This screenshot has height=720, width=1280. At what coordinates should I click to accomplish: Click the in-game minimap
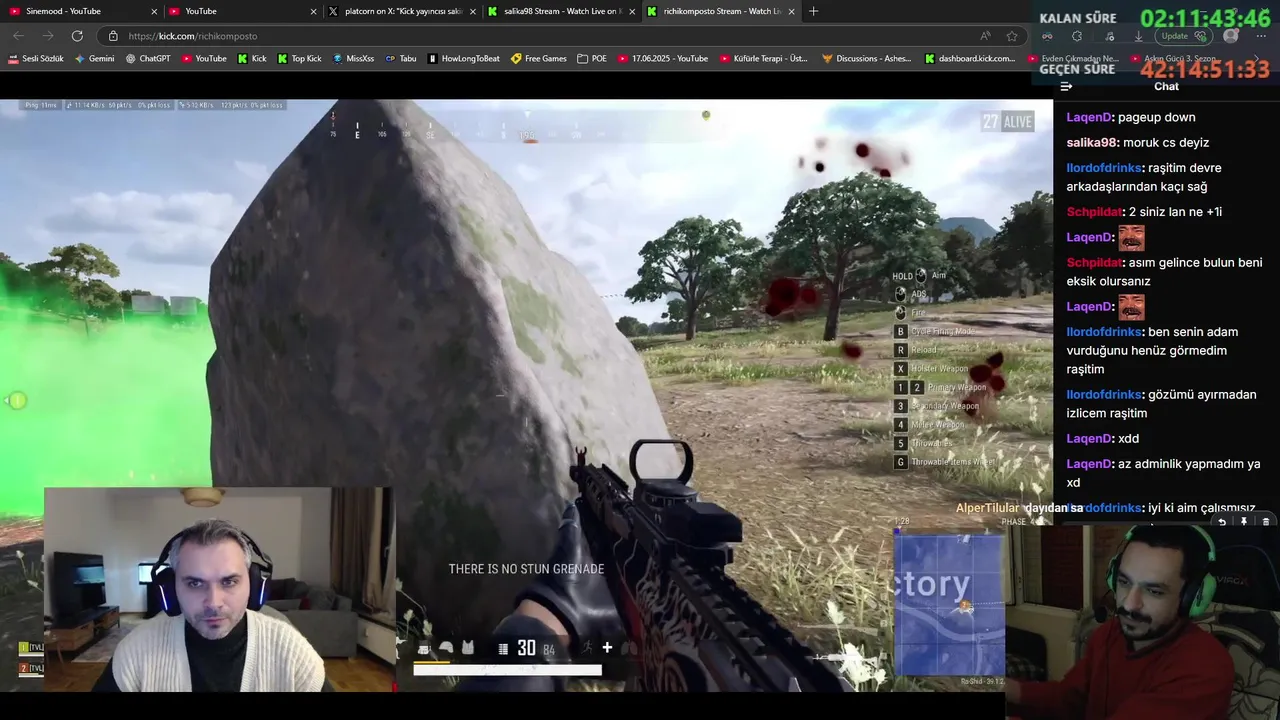coord(949,604)
